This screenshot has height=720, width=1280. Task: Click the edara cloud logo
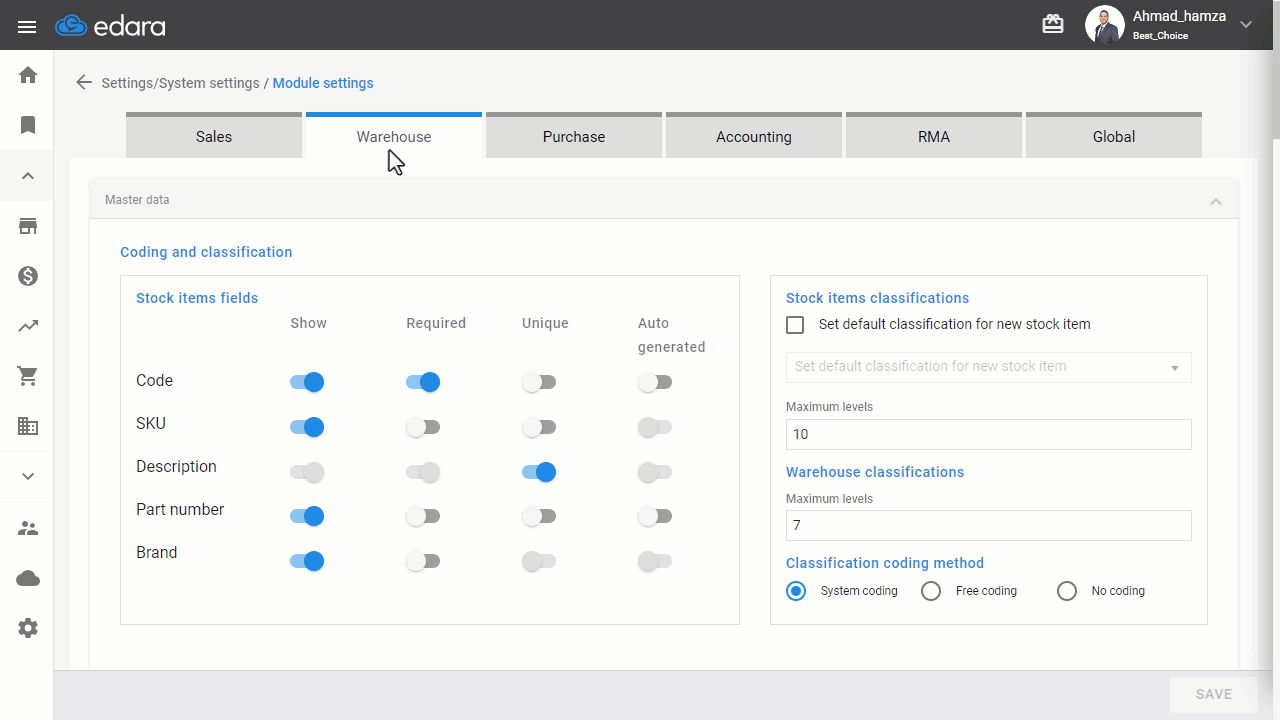pos(110,26)
